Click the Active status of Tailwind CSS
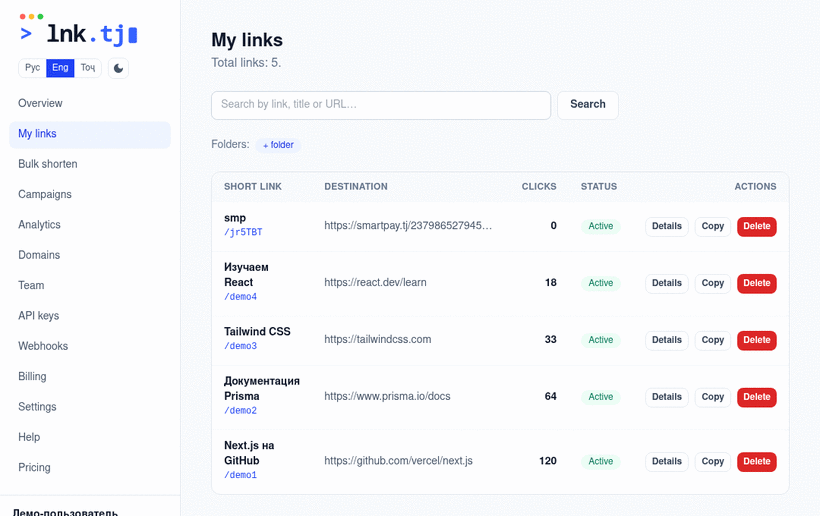 coord(600,340)
